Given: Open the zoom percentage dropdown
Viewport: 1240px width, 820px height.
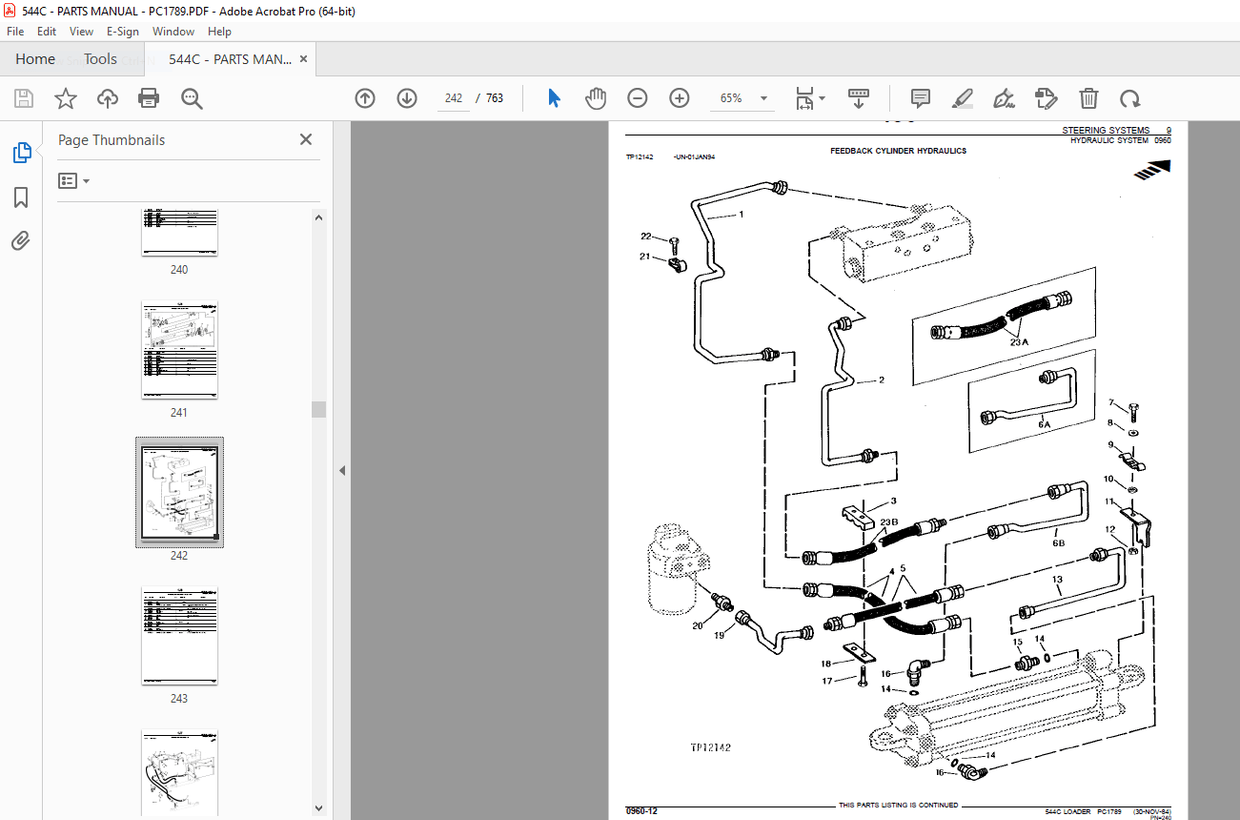Looking at the screenshot, I should tap(762, 98).
